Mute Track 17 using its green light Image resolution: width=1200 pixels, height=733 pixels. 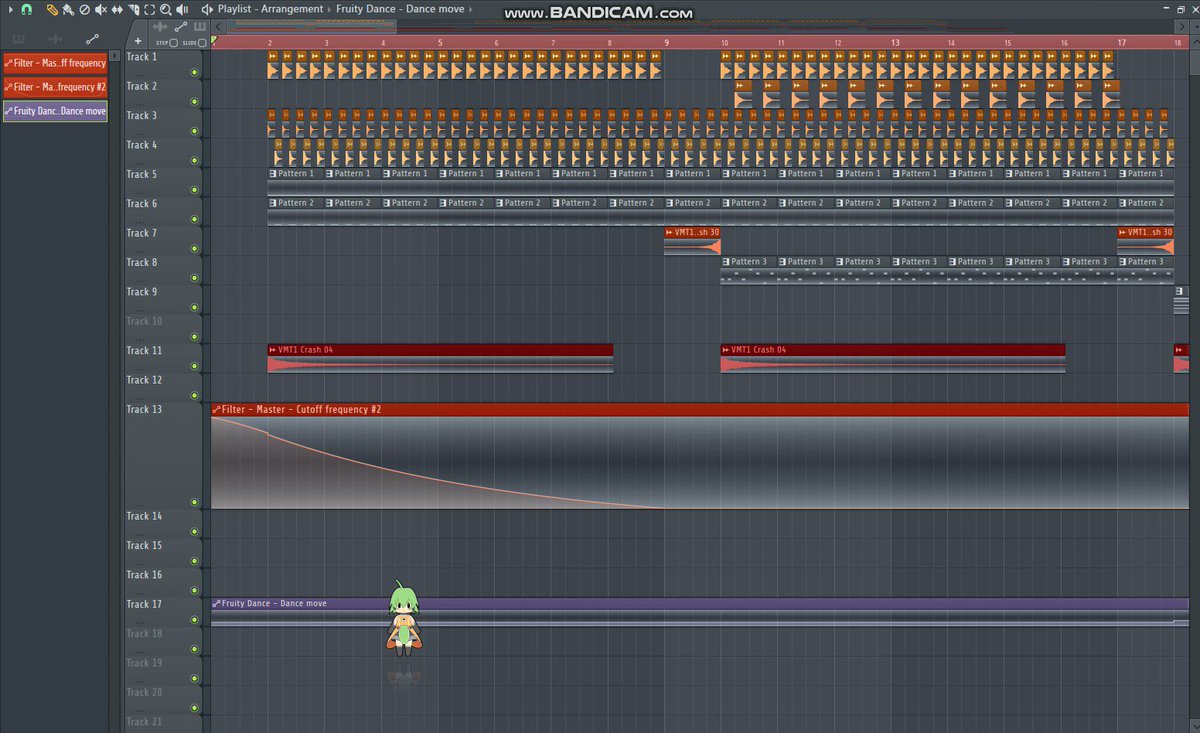point(195,620)
